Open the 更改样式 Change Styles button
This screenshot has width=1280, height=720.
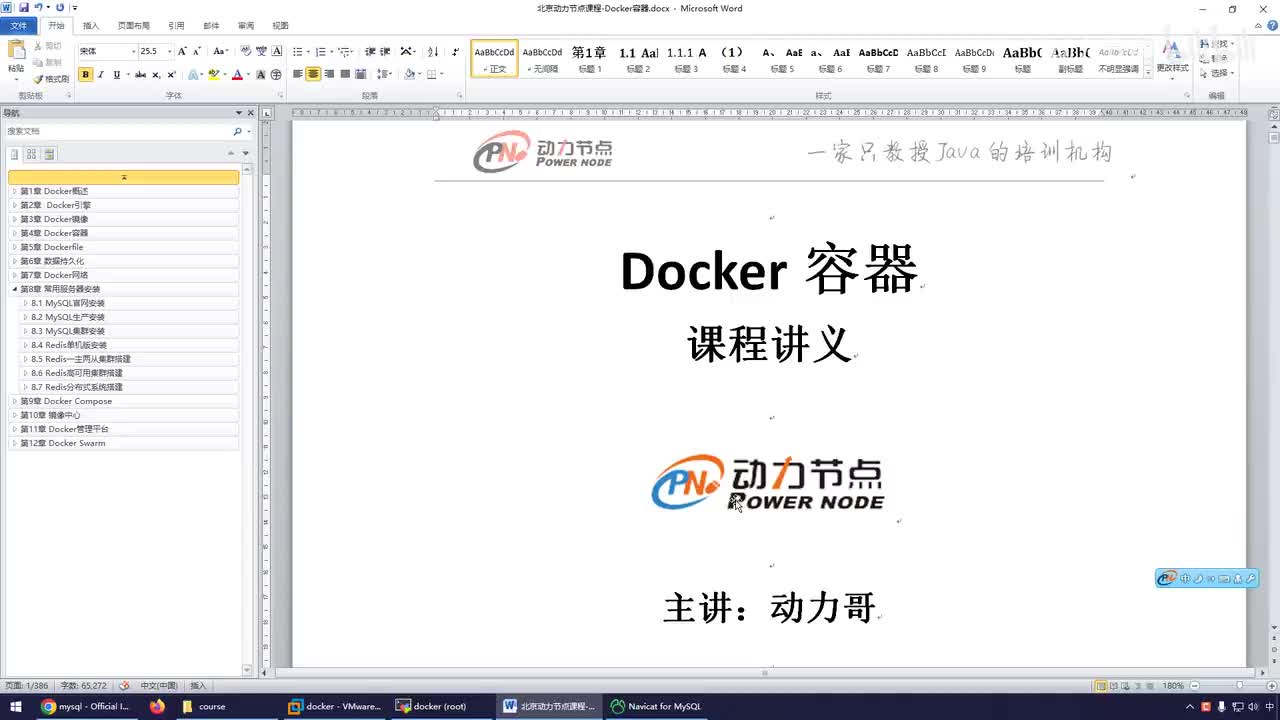(x=1172, y=58)
